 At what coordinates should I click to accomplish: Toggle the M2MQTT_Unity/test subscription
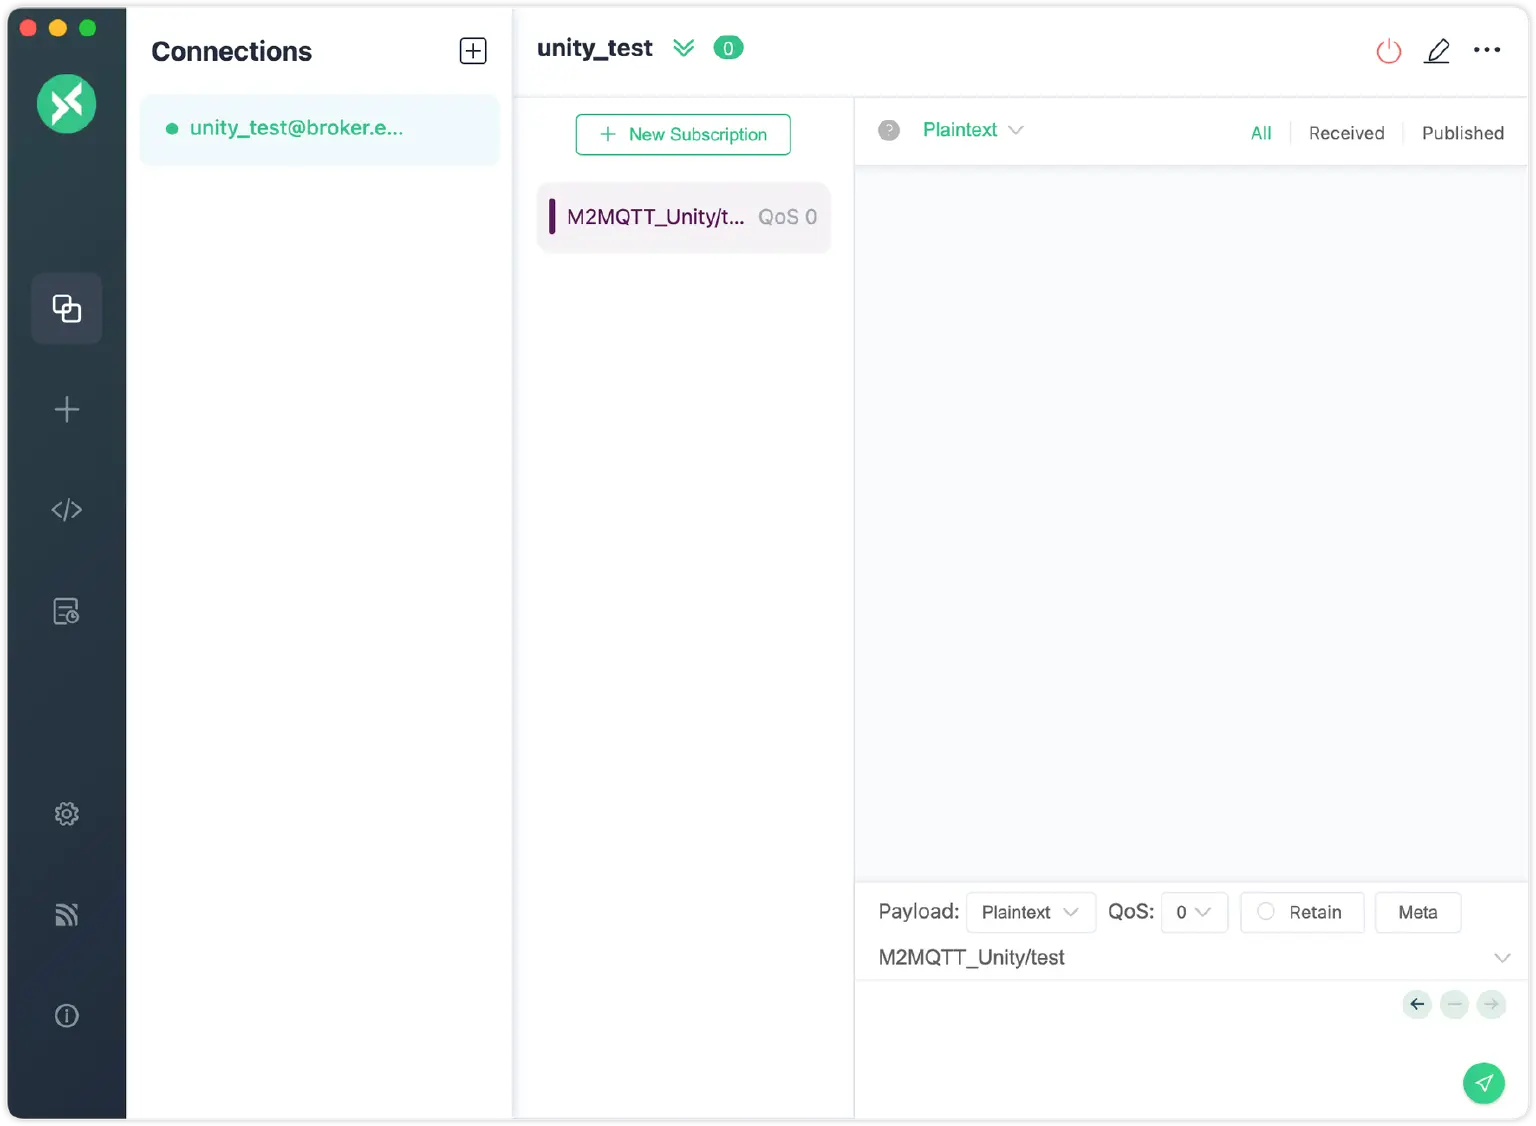(x=683, y=217)
